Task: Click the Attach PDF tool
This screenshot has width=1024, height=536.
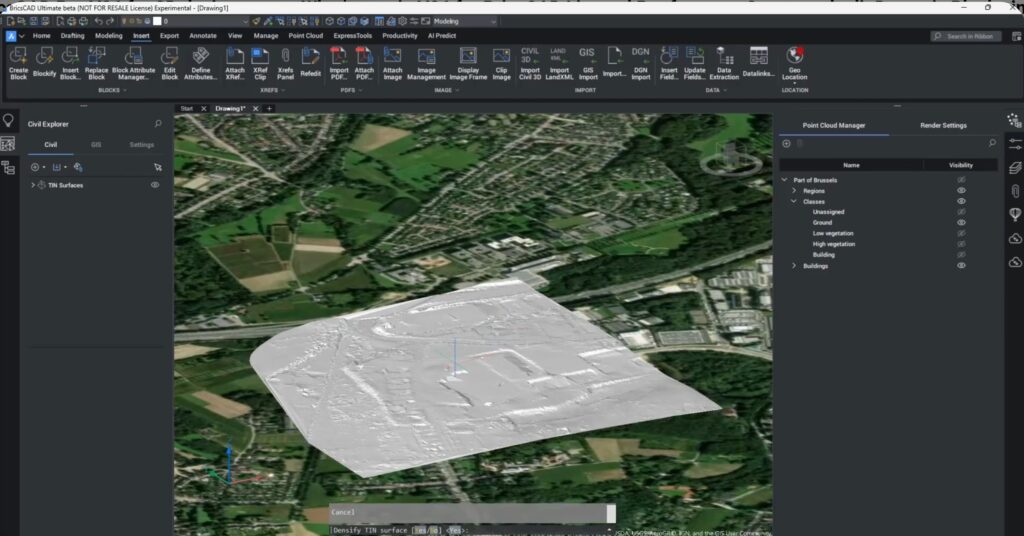Action: click(x=364, y=63)
